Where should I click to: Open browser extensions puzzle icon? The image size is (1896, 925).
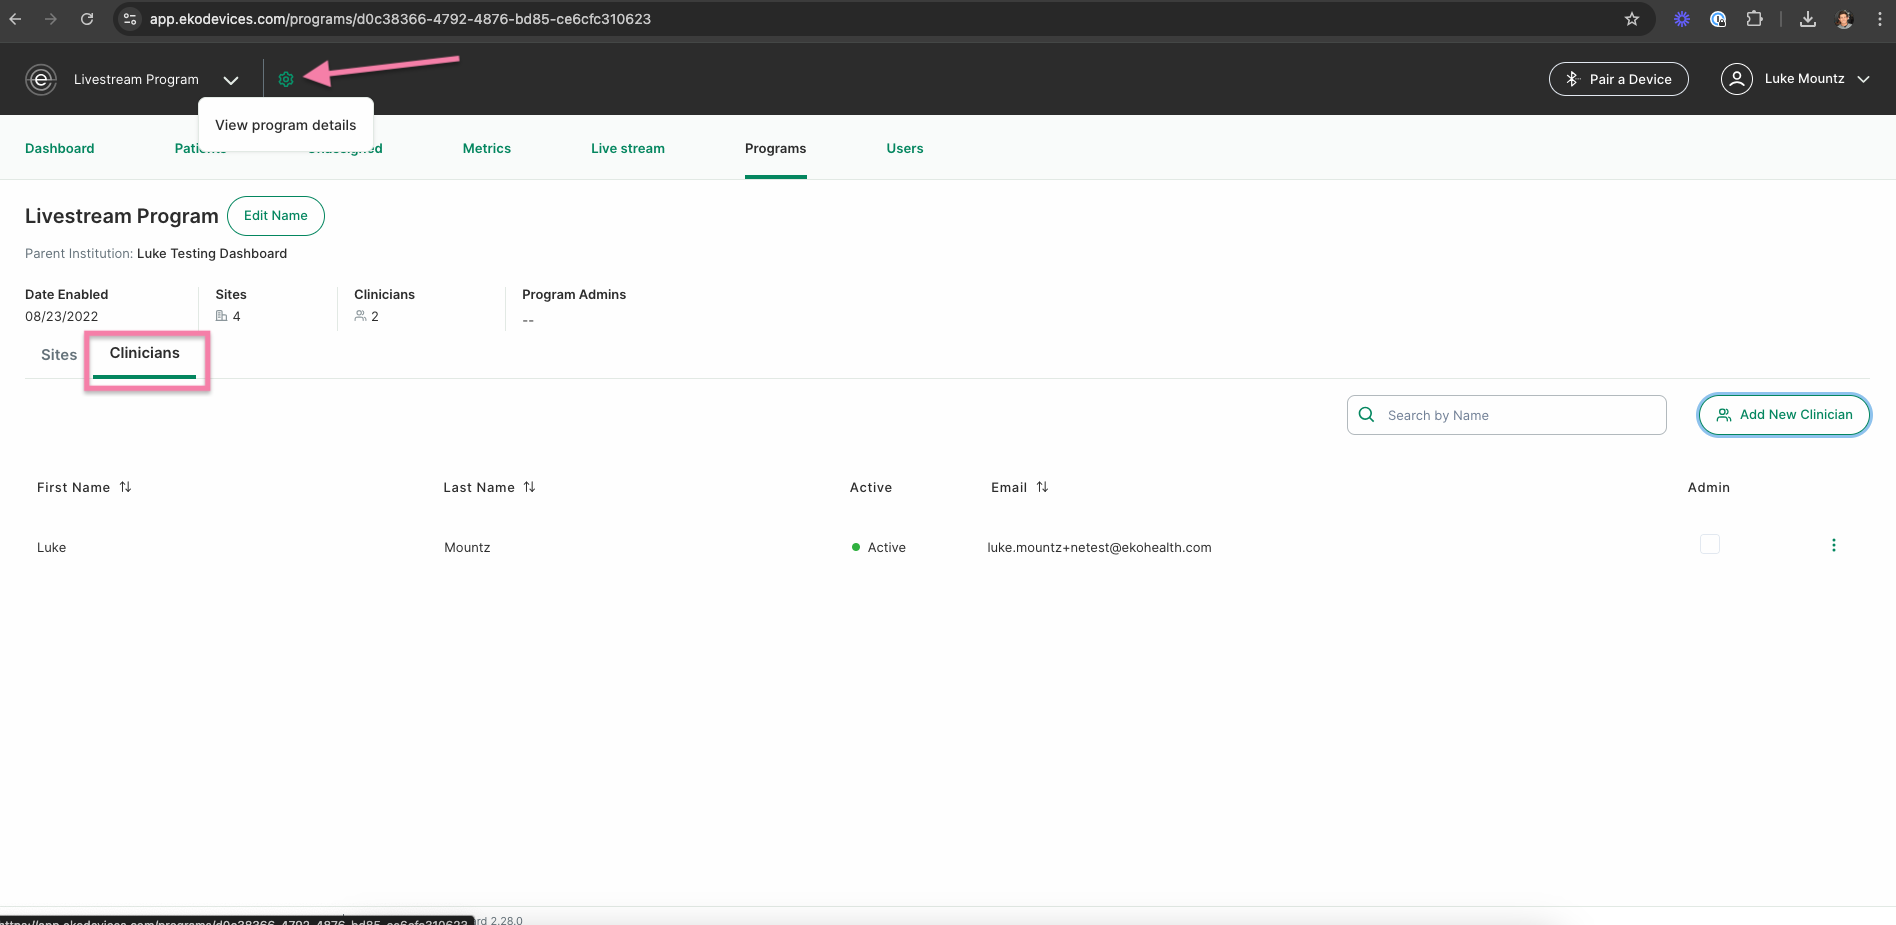1754,19
